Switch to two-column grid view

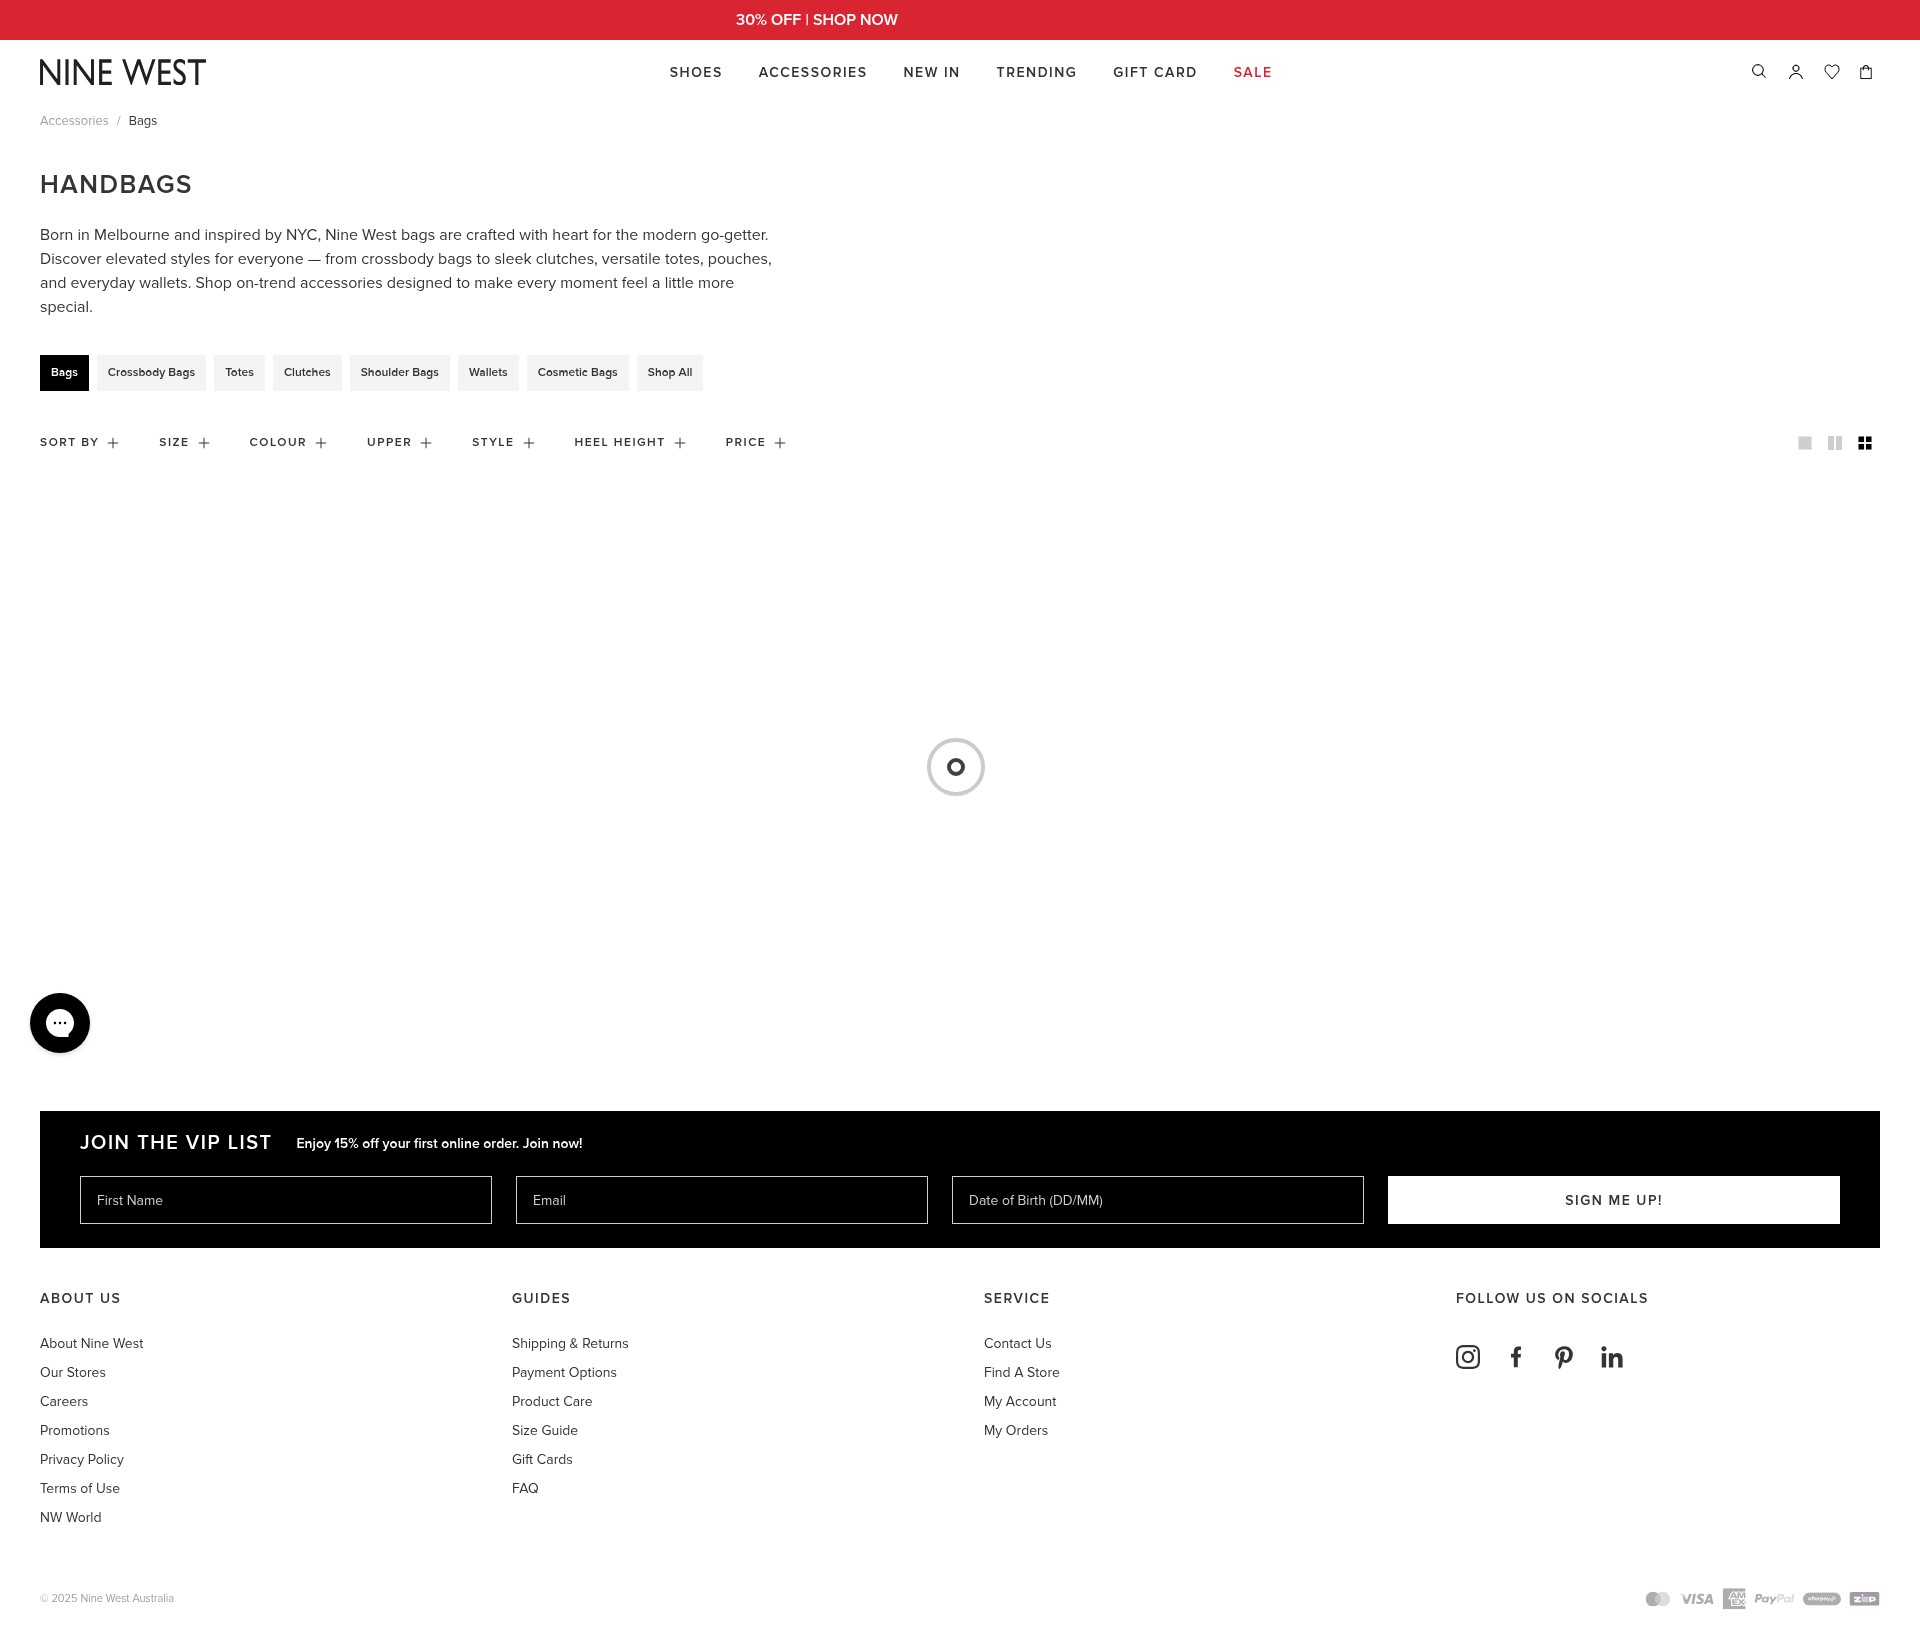coord(1835,443)
